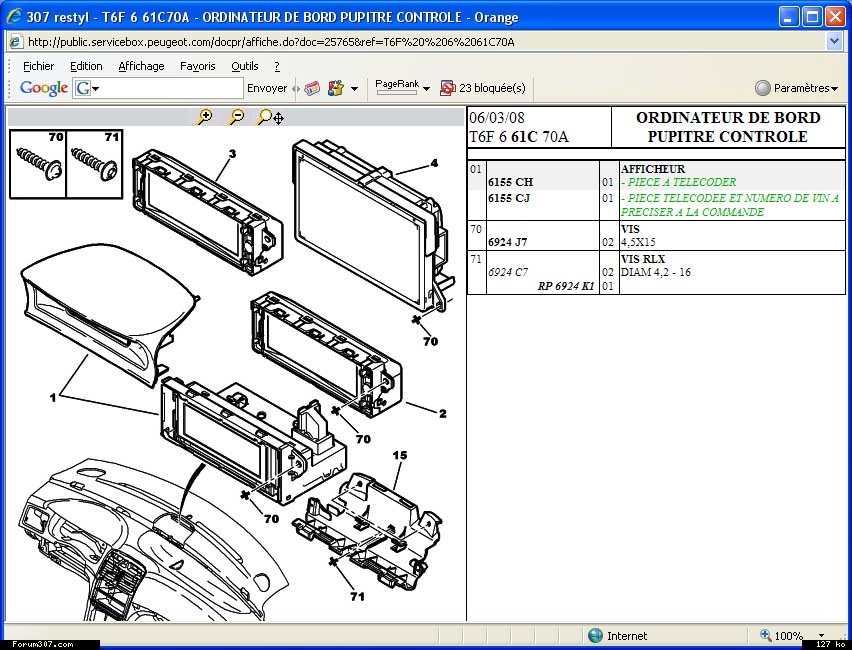
Task: Expand the status bar zoom level dropdown
Action: pos(822,635)
